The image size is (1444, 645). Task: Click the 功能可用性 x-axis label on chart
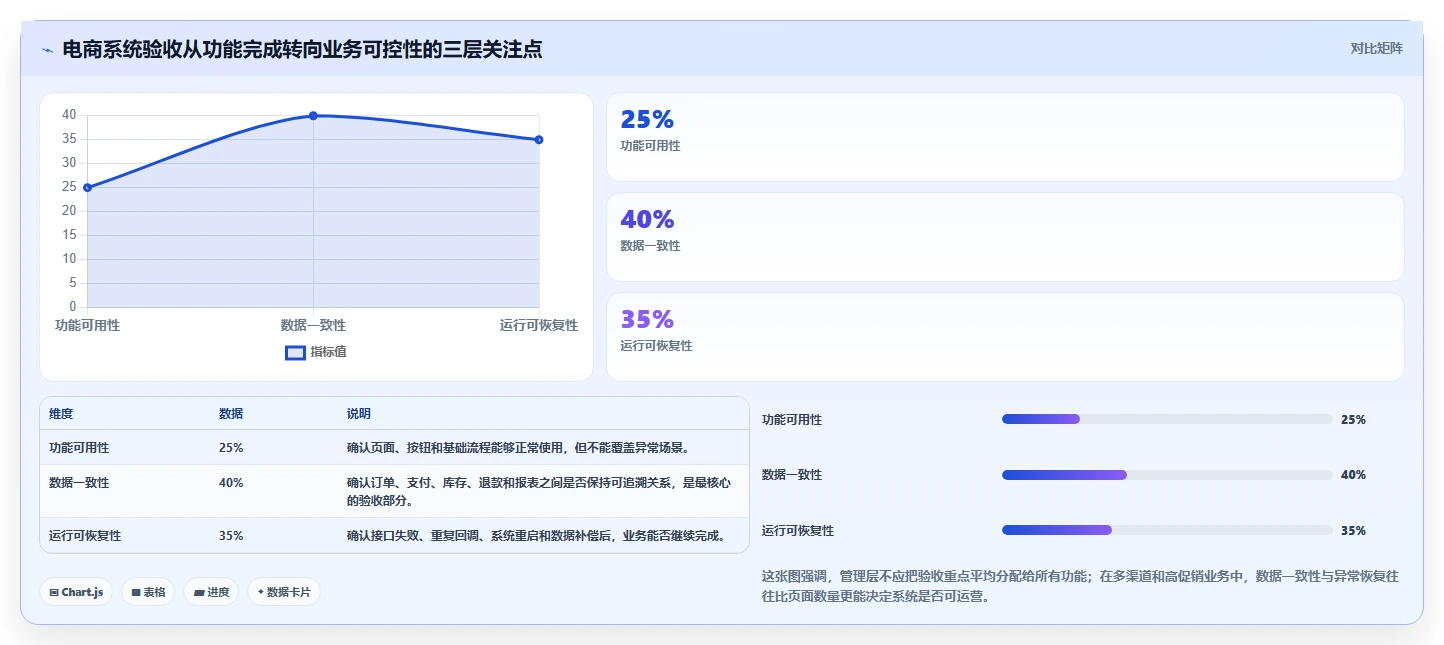pos(88,326)
